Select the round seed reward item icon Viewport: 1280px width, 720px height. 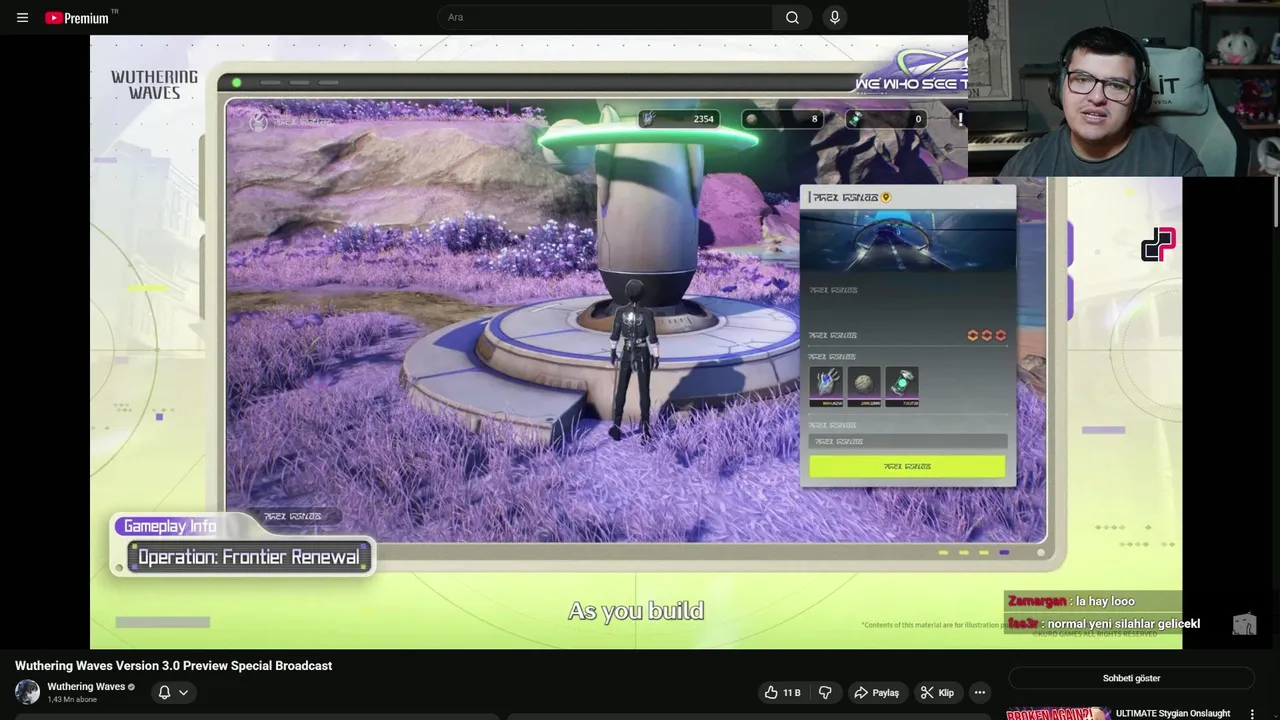point(863,384)
